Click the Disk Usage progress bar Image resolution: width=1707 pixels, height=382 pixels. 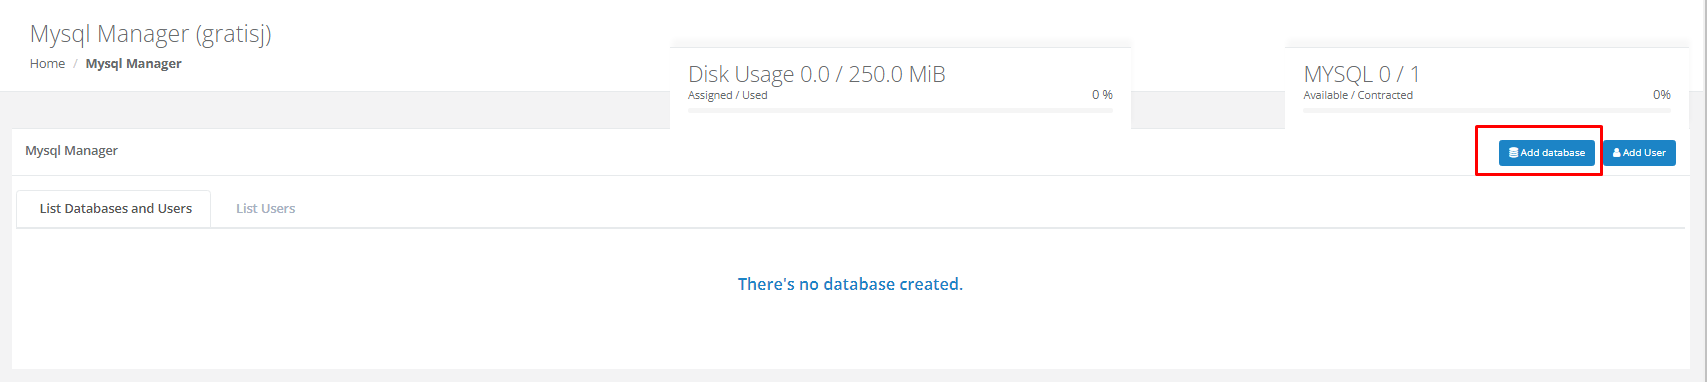900,110
